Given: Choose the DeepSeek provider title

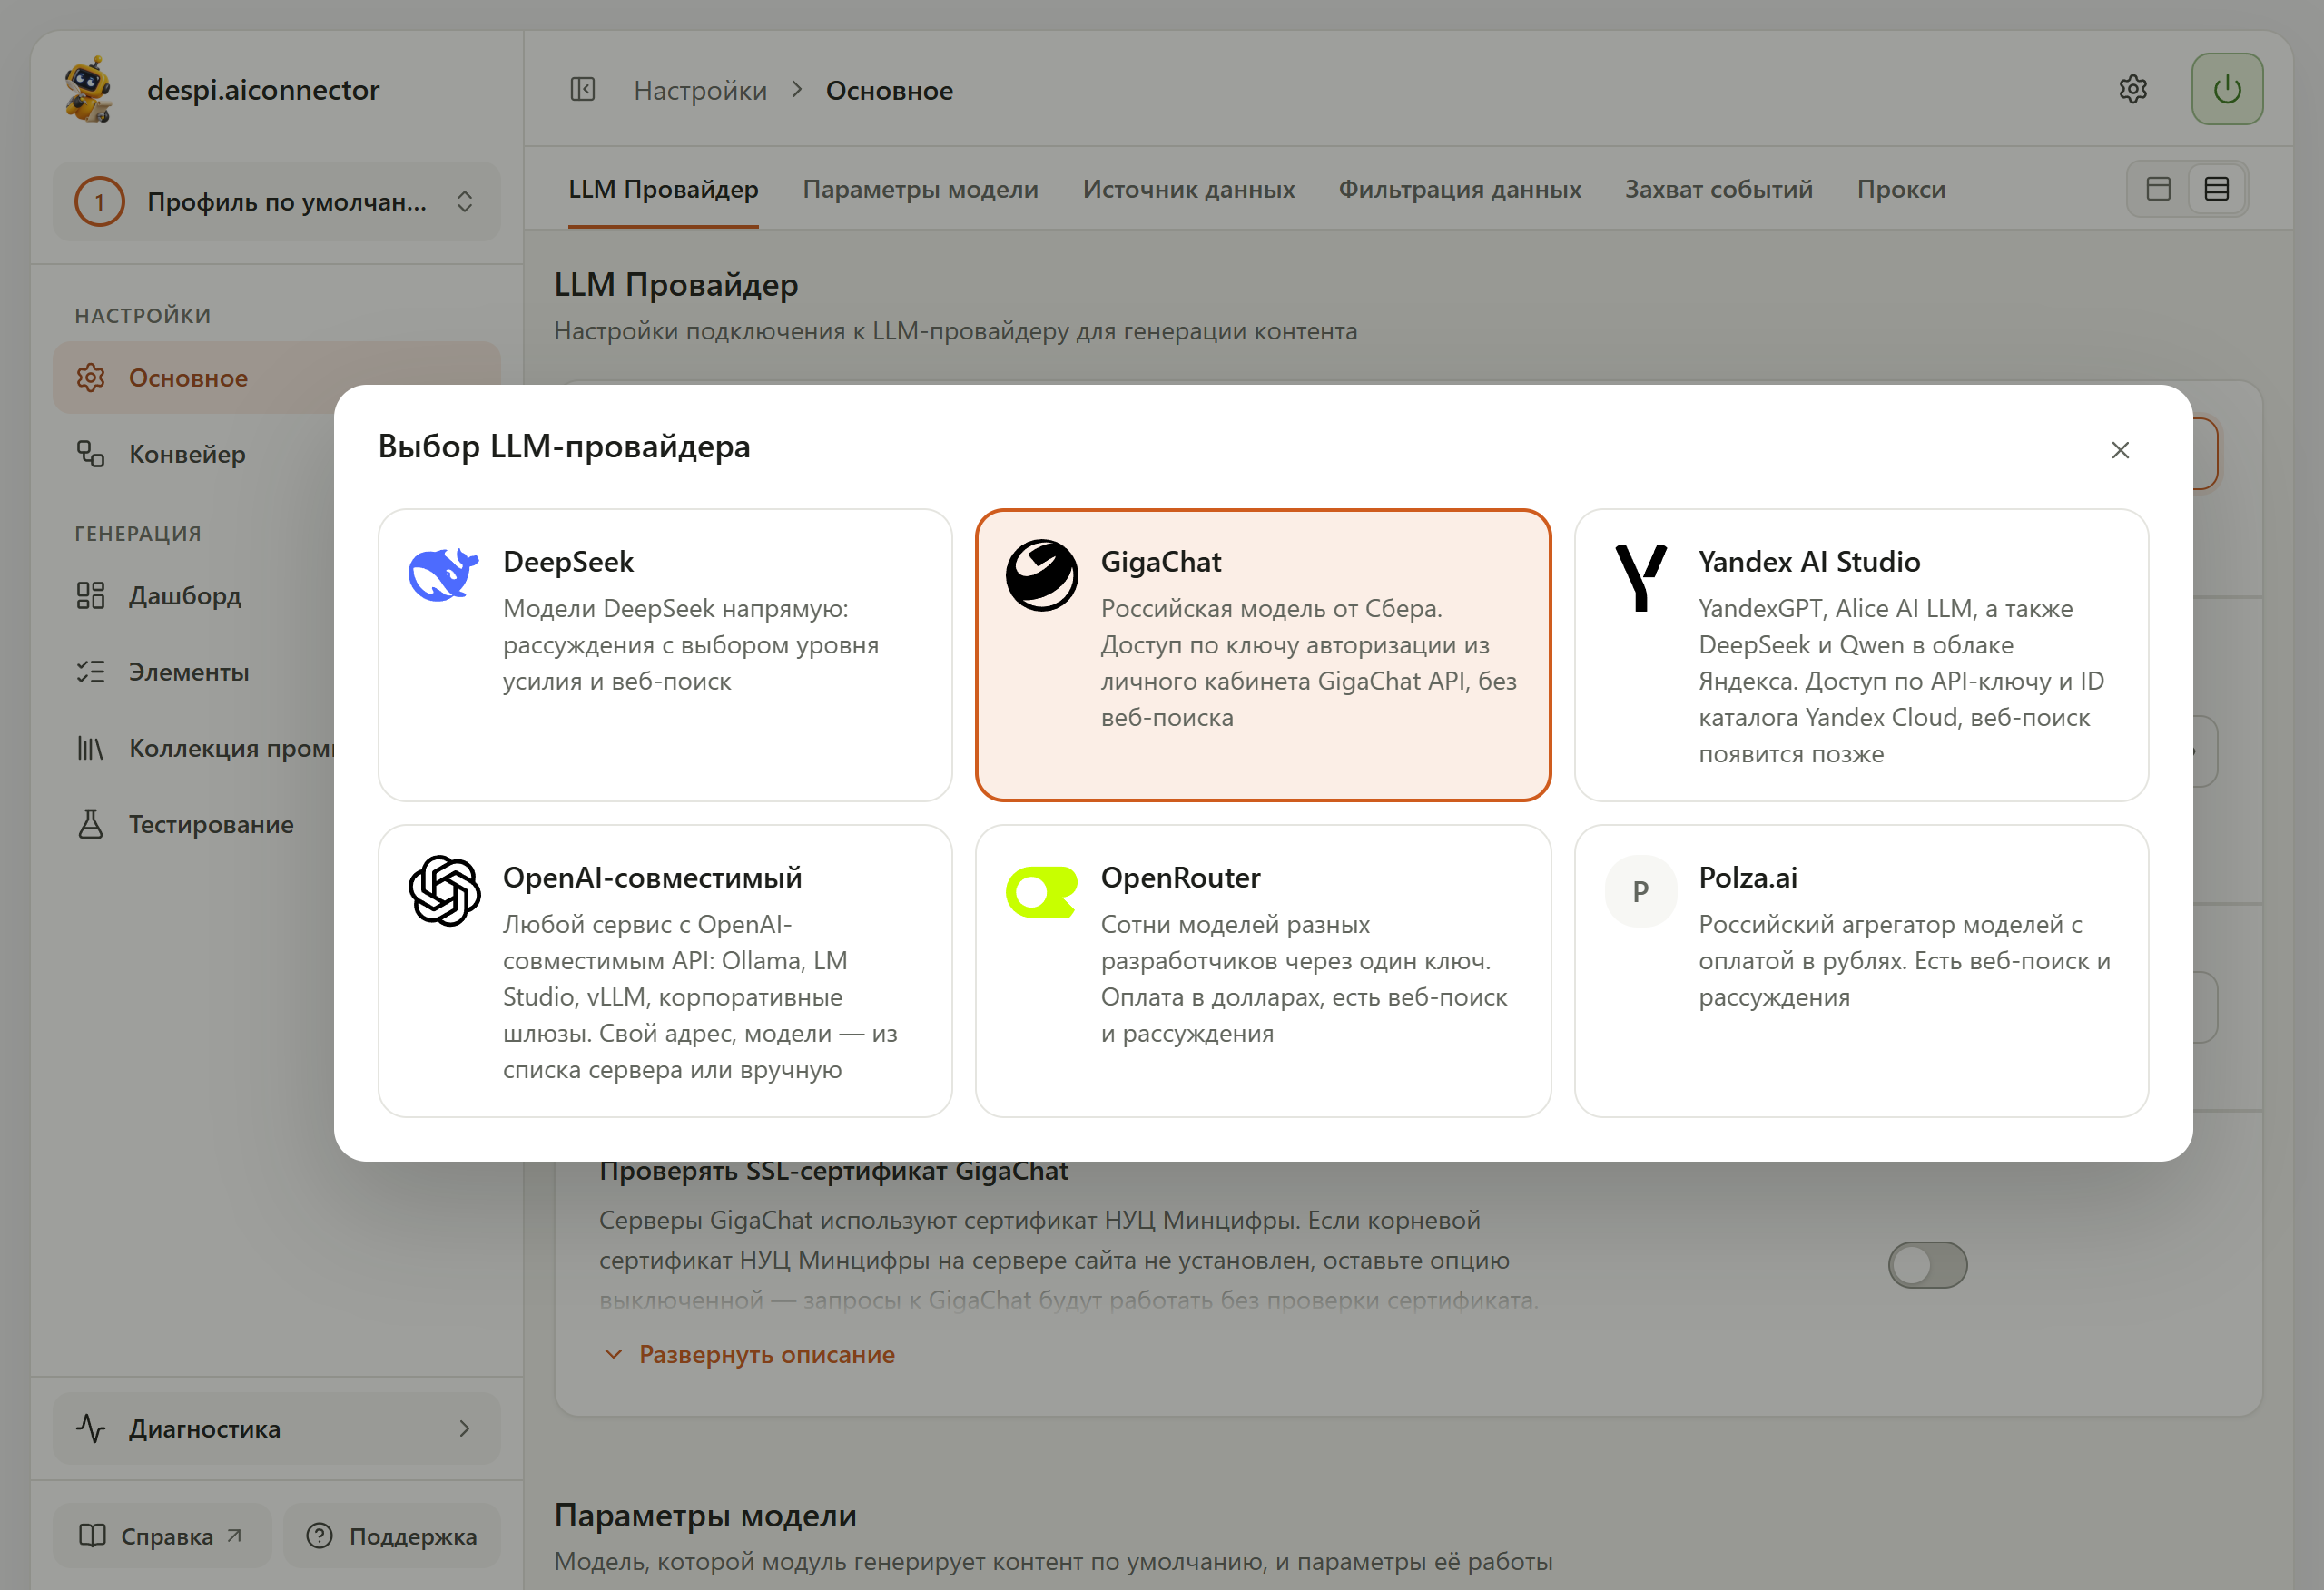Looking at the screenshot, I should [568, 562].
